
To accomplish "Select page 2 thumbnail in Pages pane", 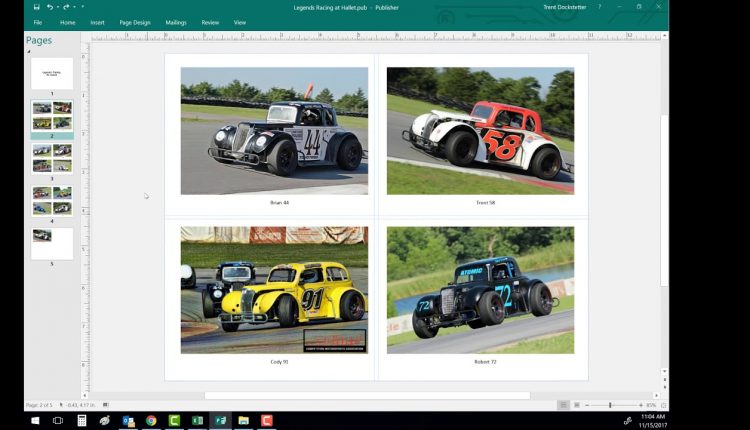I will coord(52,115).
